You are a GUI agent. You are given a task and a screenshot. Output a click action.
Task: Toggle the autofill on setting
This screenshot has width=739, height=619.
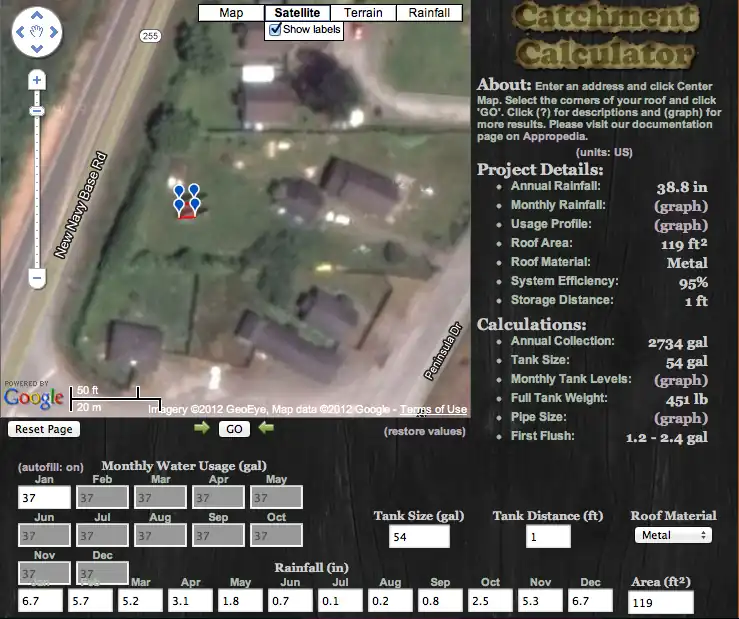[50, 467]
